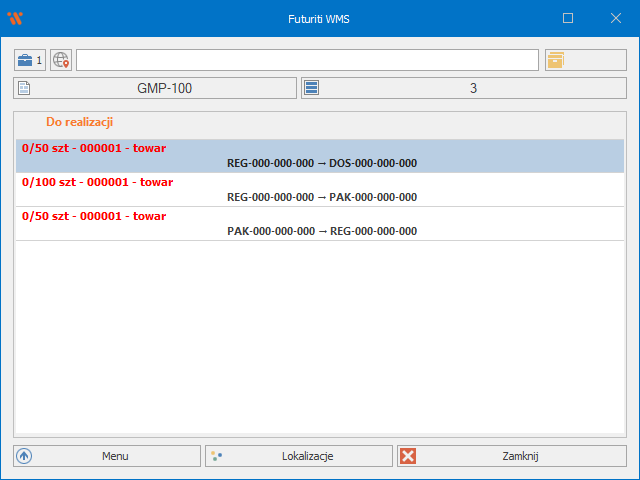The height and width of the screenshot is (480, 640).
Task: Select the 0/100 szt REG to PAK row
Action: coord(320,190)
